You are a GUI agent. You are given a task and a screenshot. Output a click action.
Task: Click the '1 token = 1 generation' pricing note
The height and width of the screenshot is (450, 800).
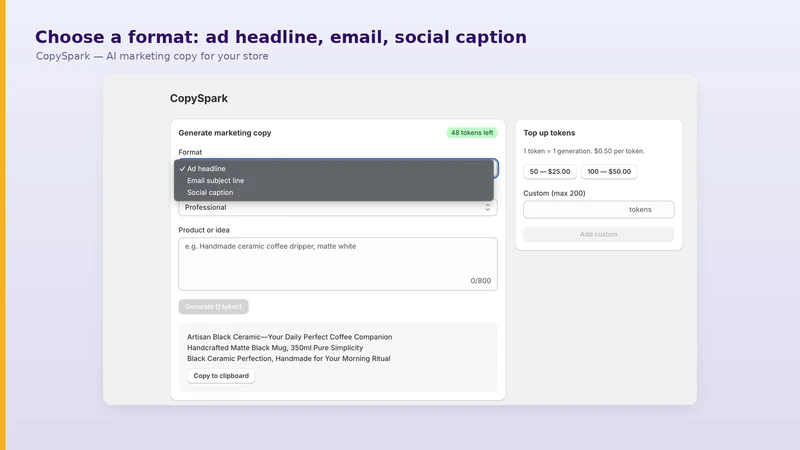point(584,151)
